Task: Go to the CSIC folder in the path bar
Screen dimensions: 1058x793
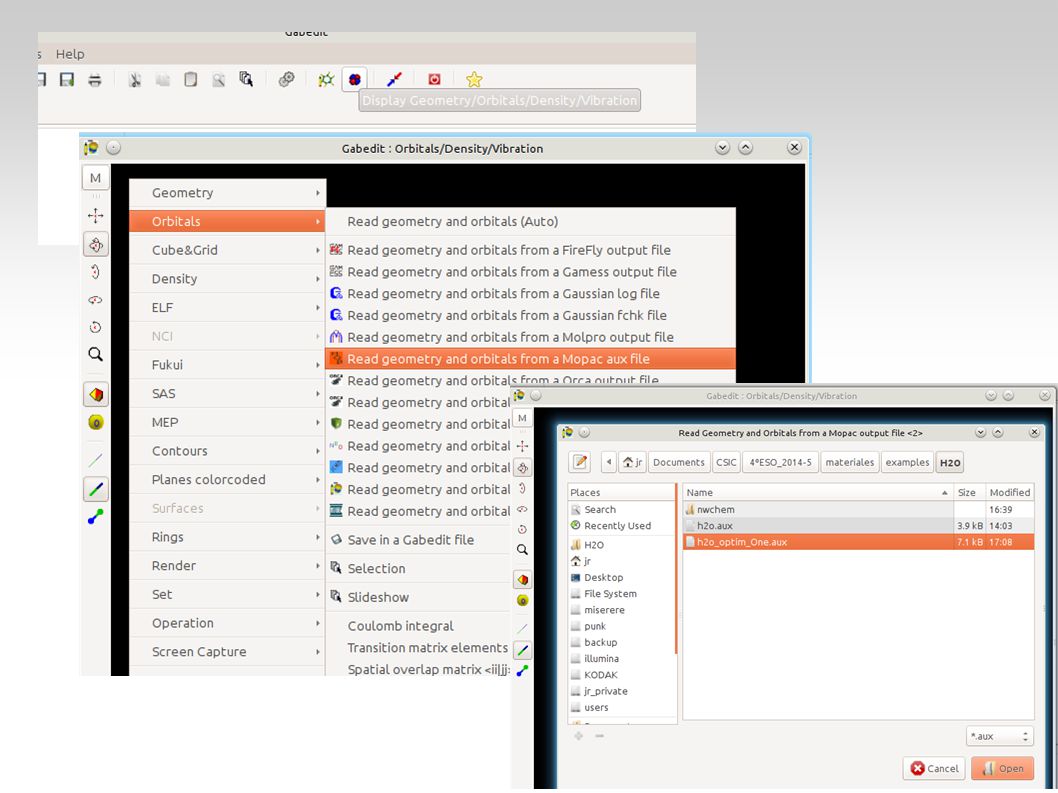Action: tap(726, 462)
